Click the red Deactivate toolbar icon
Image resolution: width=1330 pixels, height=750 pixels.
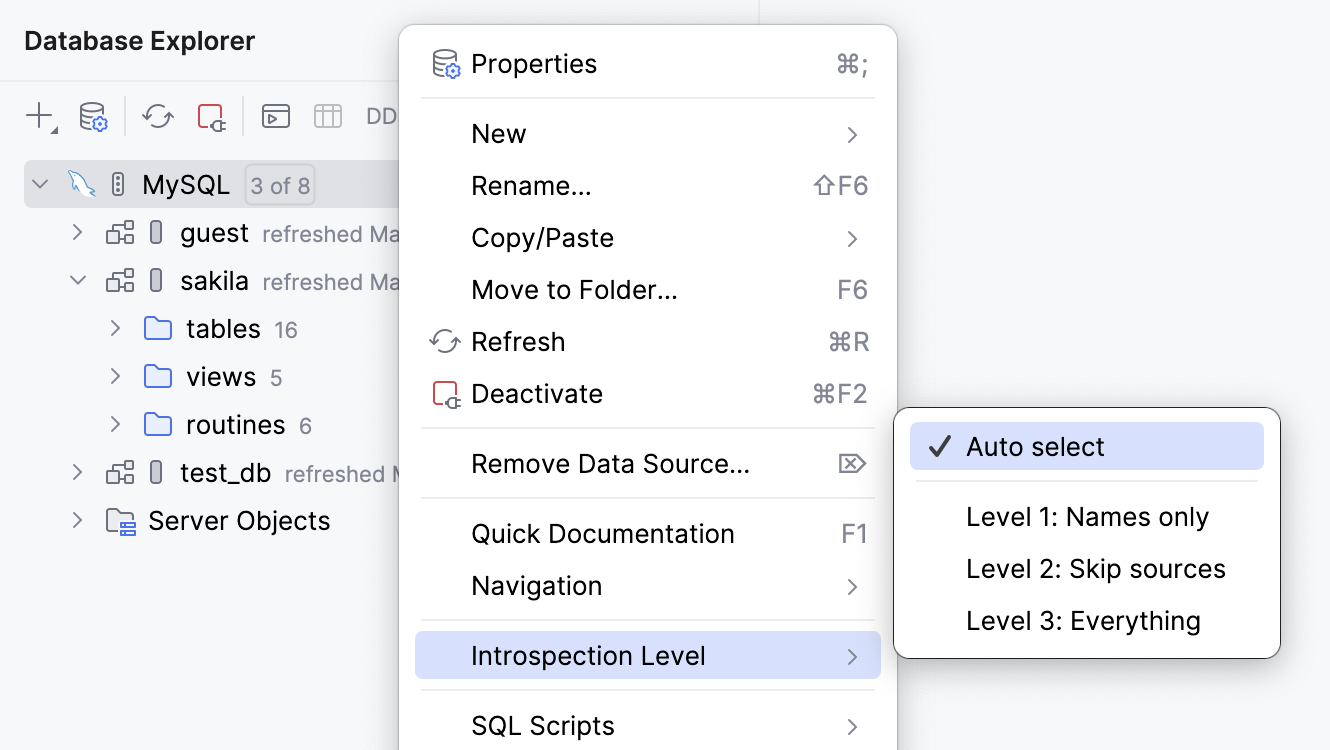(x=212, y=116)
